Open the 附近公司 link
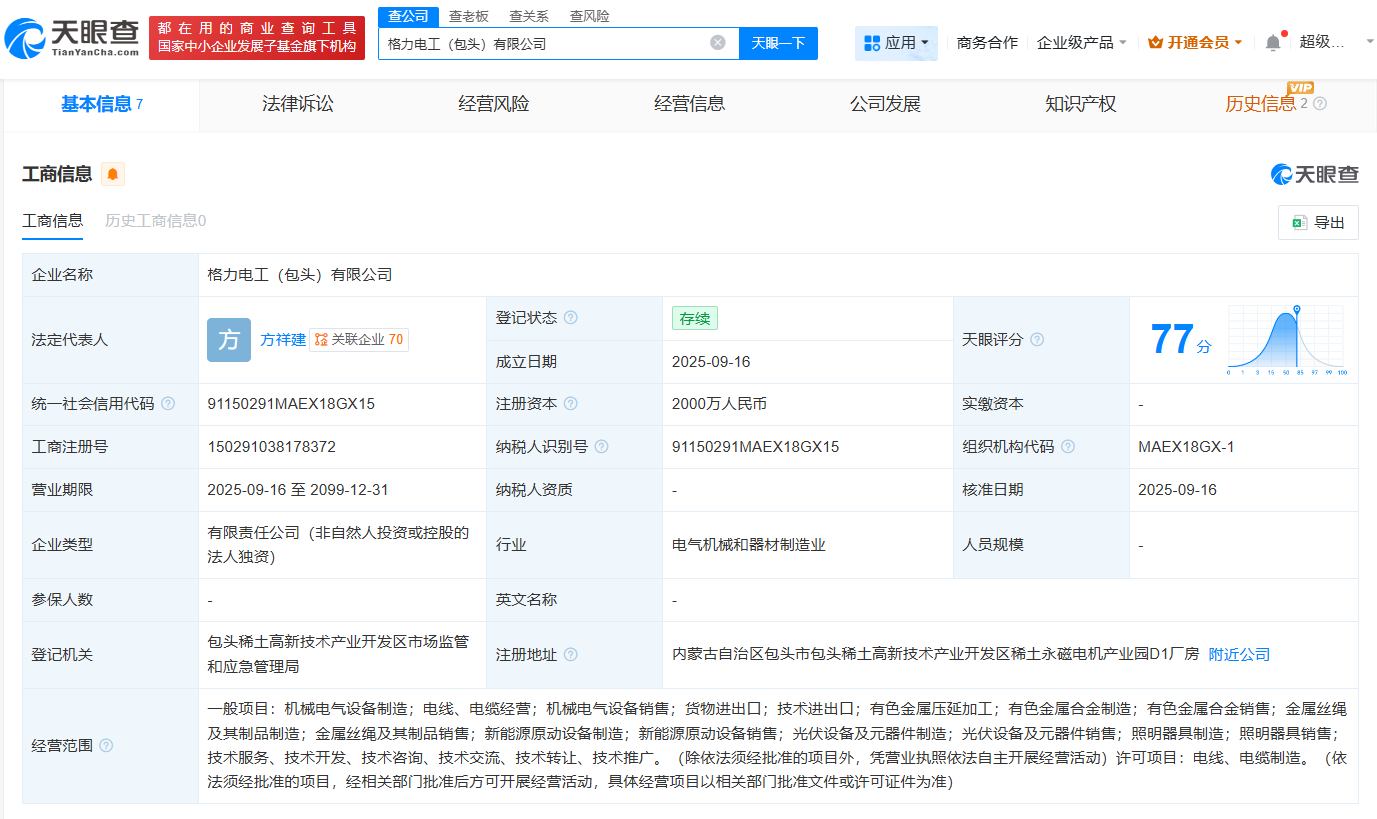The width and height of the screenshot is (1377, 819). pos(1239,653)
